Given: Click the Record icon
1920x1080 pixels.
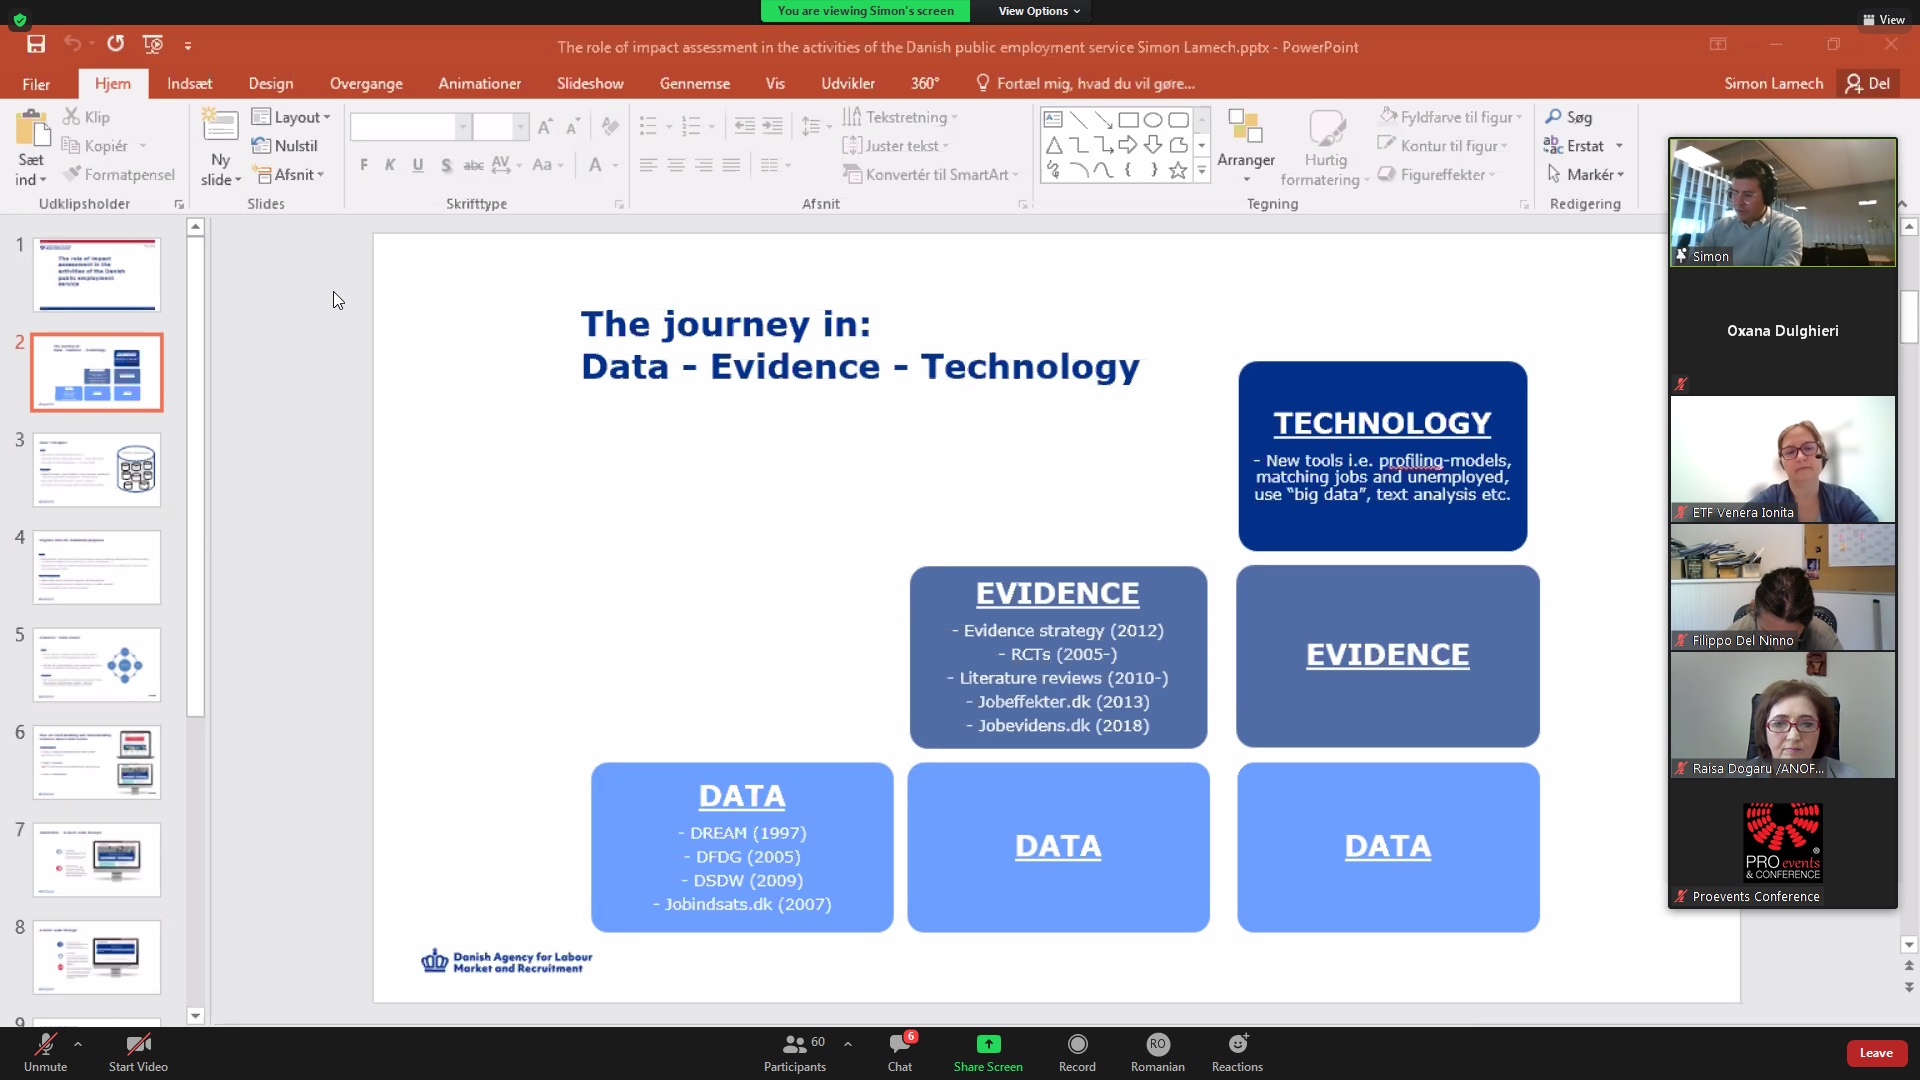Looking at the screenshot, I should [1077, 1044].
